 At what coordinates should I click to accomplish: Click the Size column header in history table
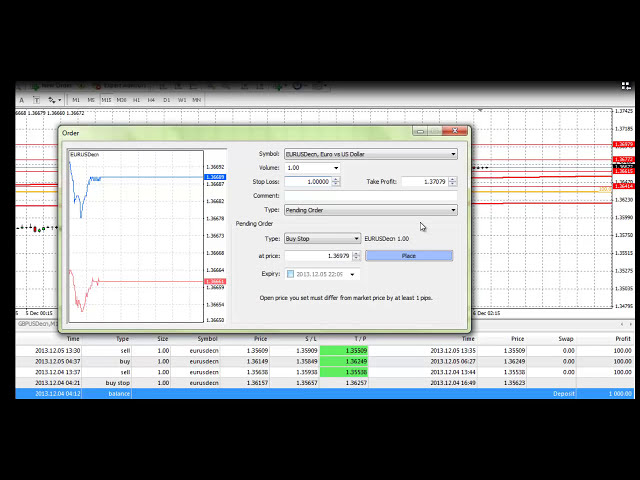[162, 339]
